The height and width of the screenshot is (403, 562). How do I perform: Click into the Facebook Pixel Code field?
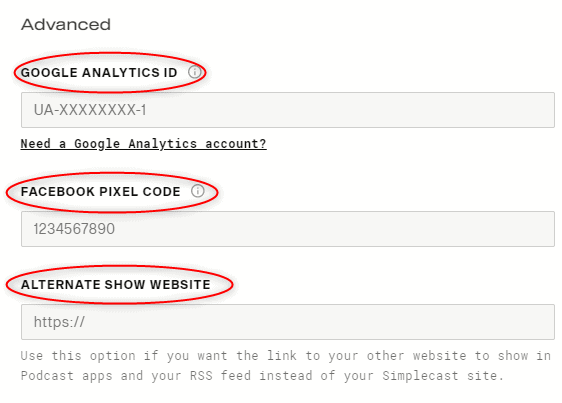click(288, 229)
